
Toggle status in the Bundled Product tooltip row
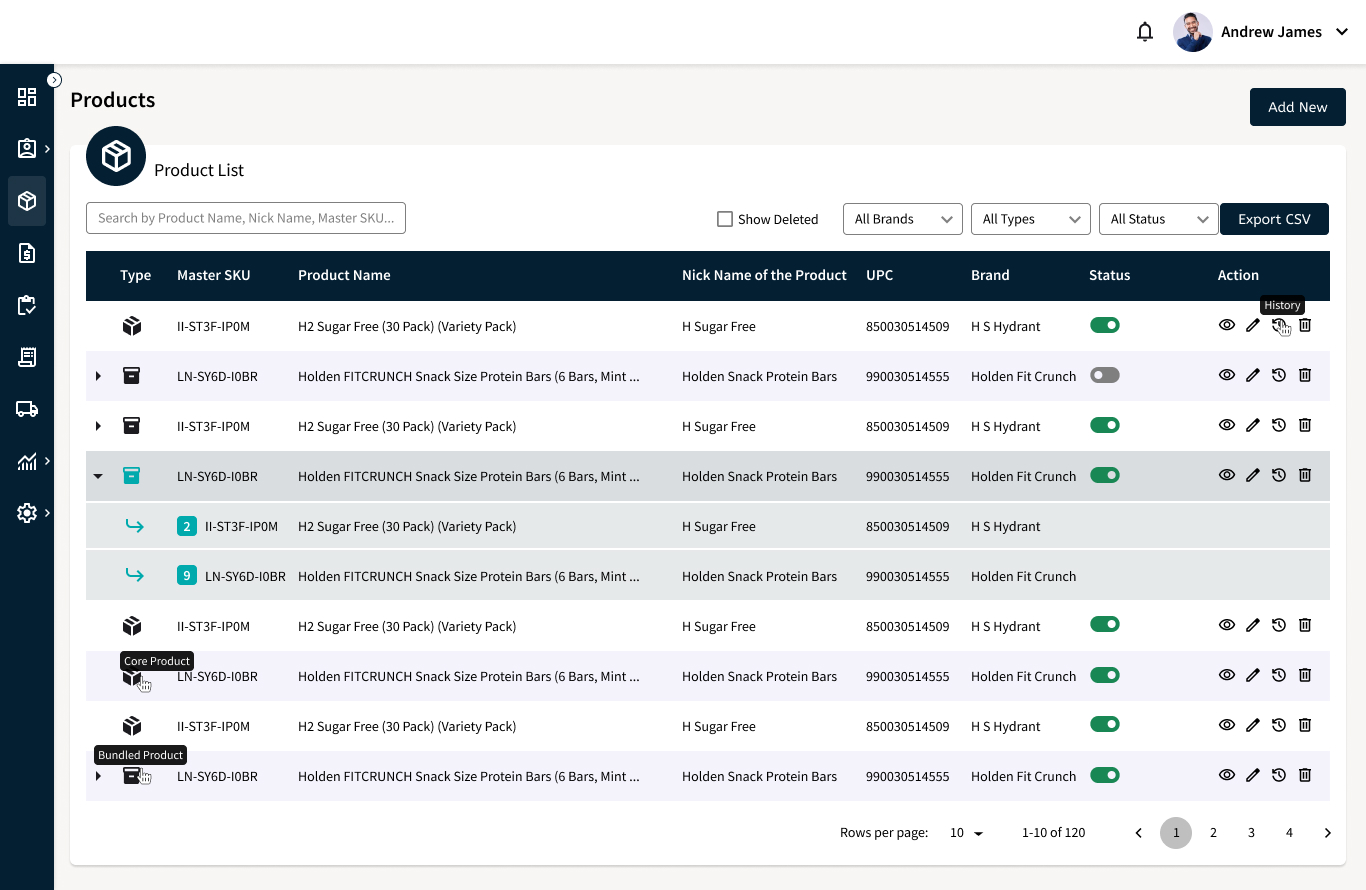[x=1104, y=775]
